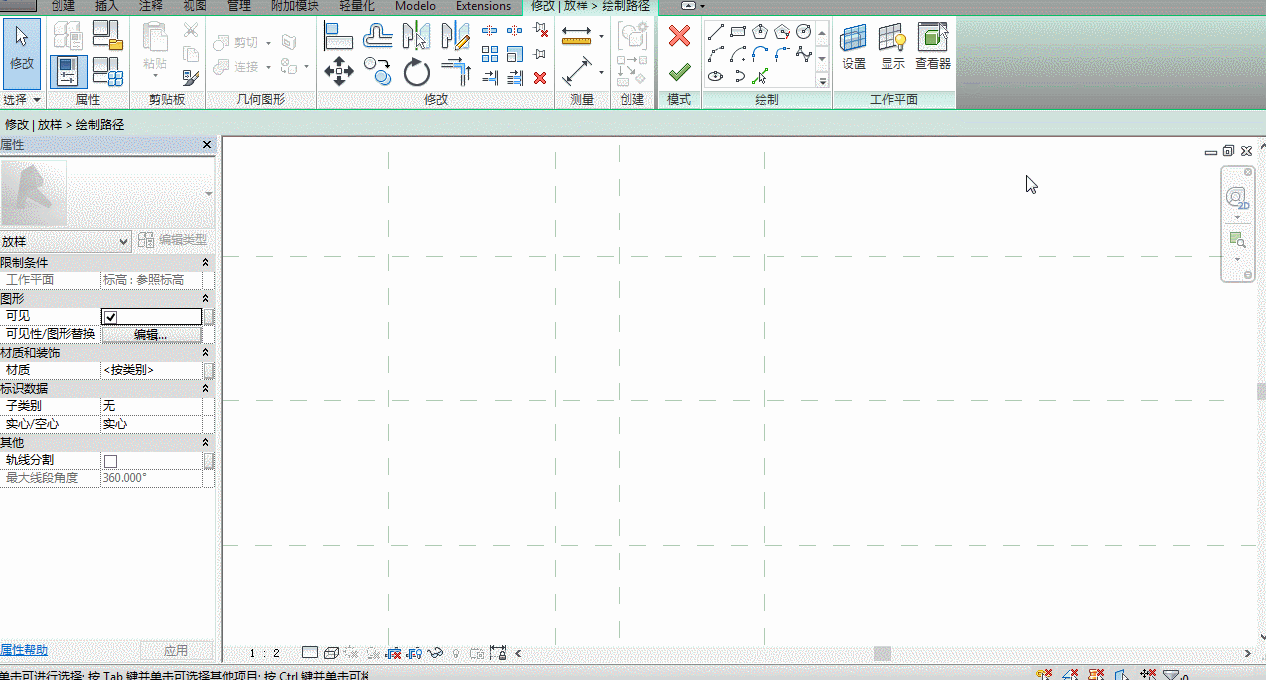Click the 编辑... button for 可见性/图形替换
The height and width of the screenshot is (680, 1266).
tap(151, 334)
